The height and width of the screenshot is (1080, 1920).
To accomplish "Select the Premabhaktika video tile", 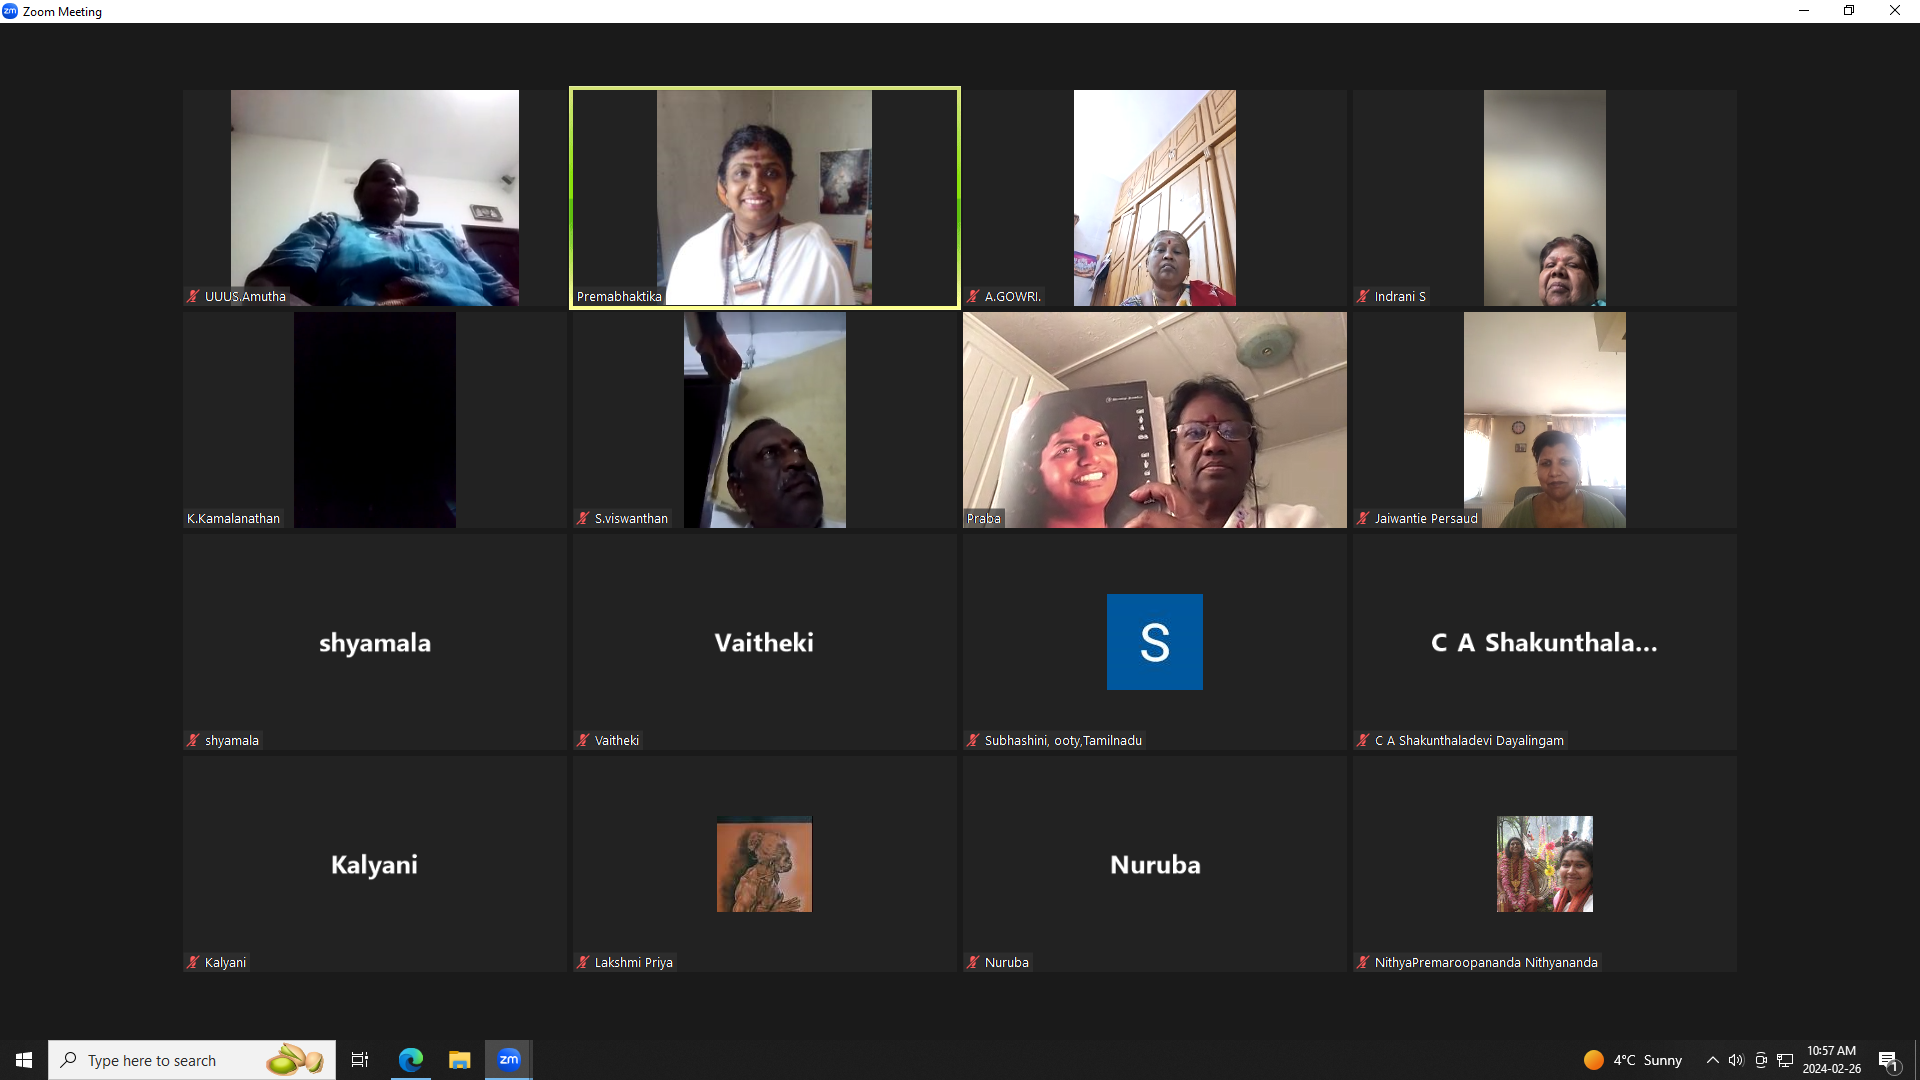I will click(764, 198).
